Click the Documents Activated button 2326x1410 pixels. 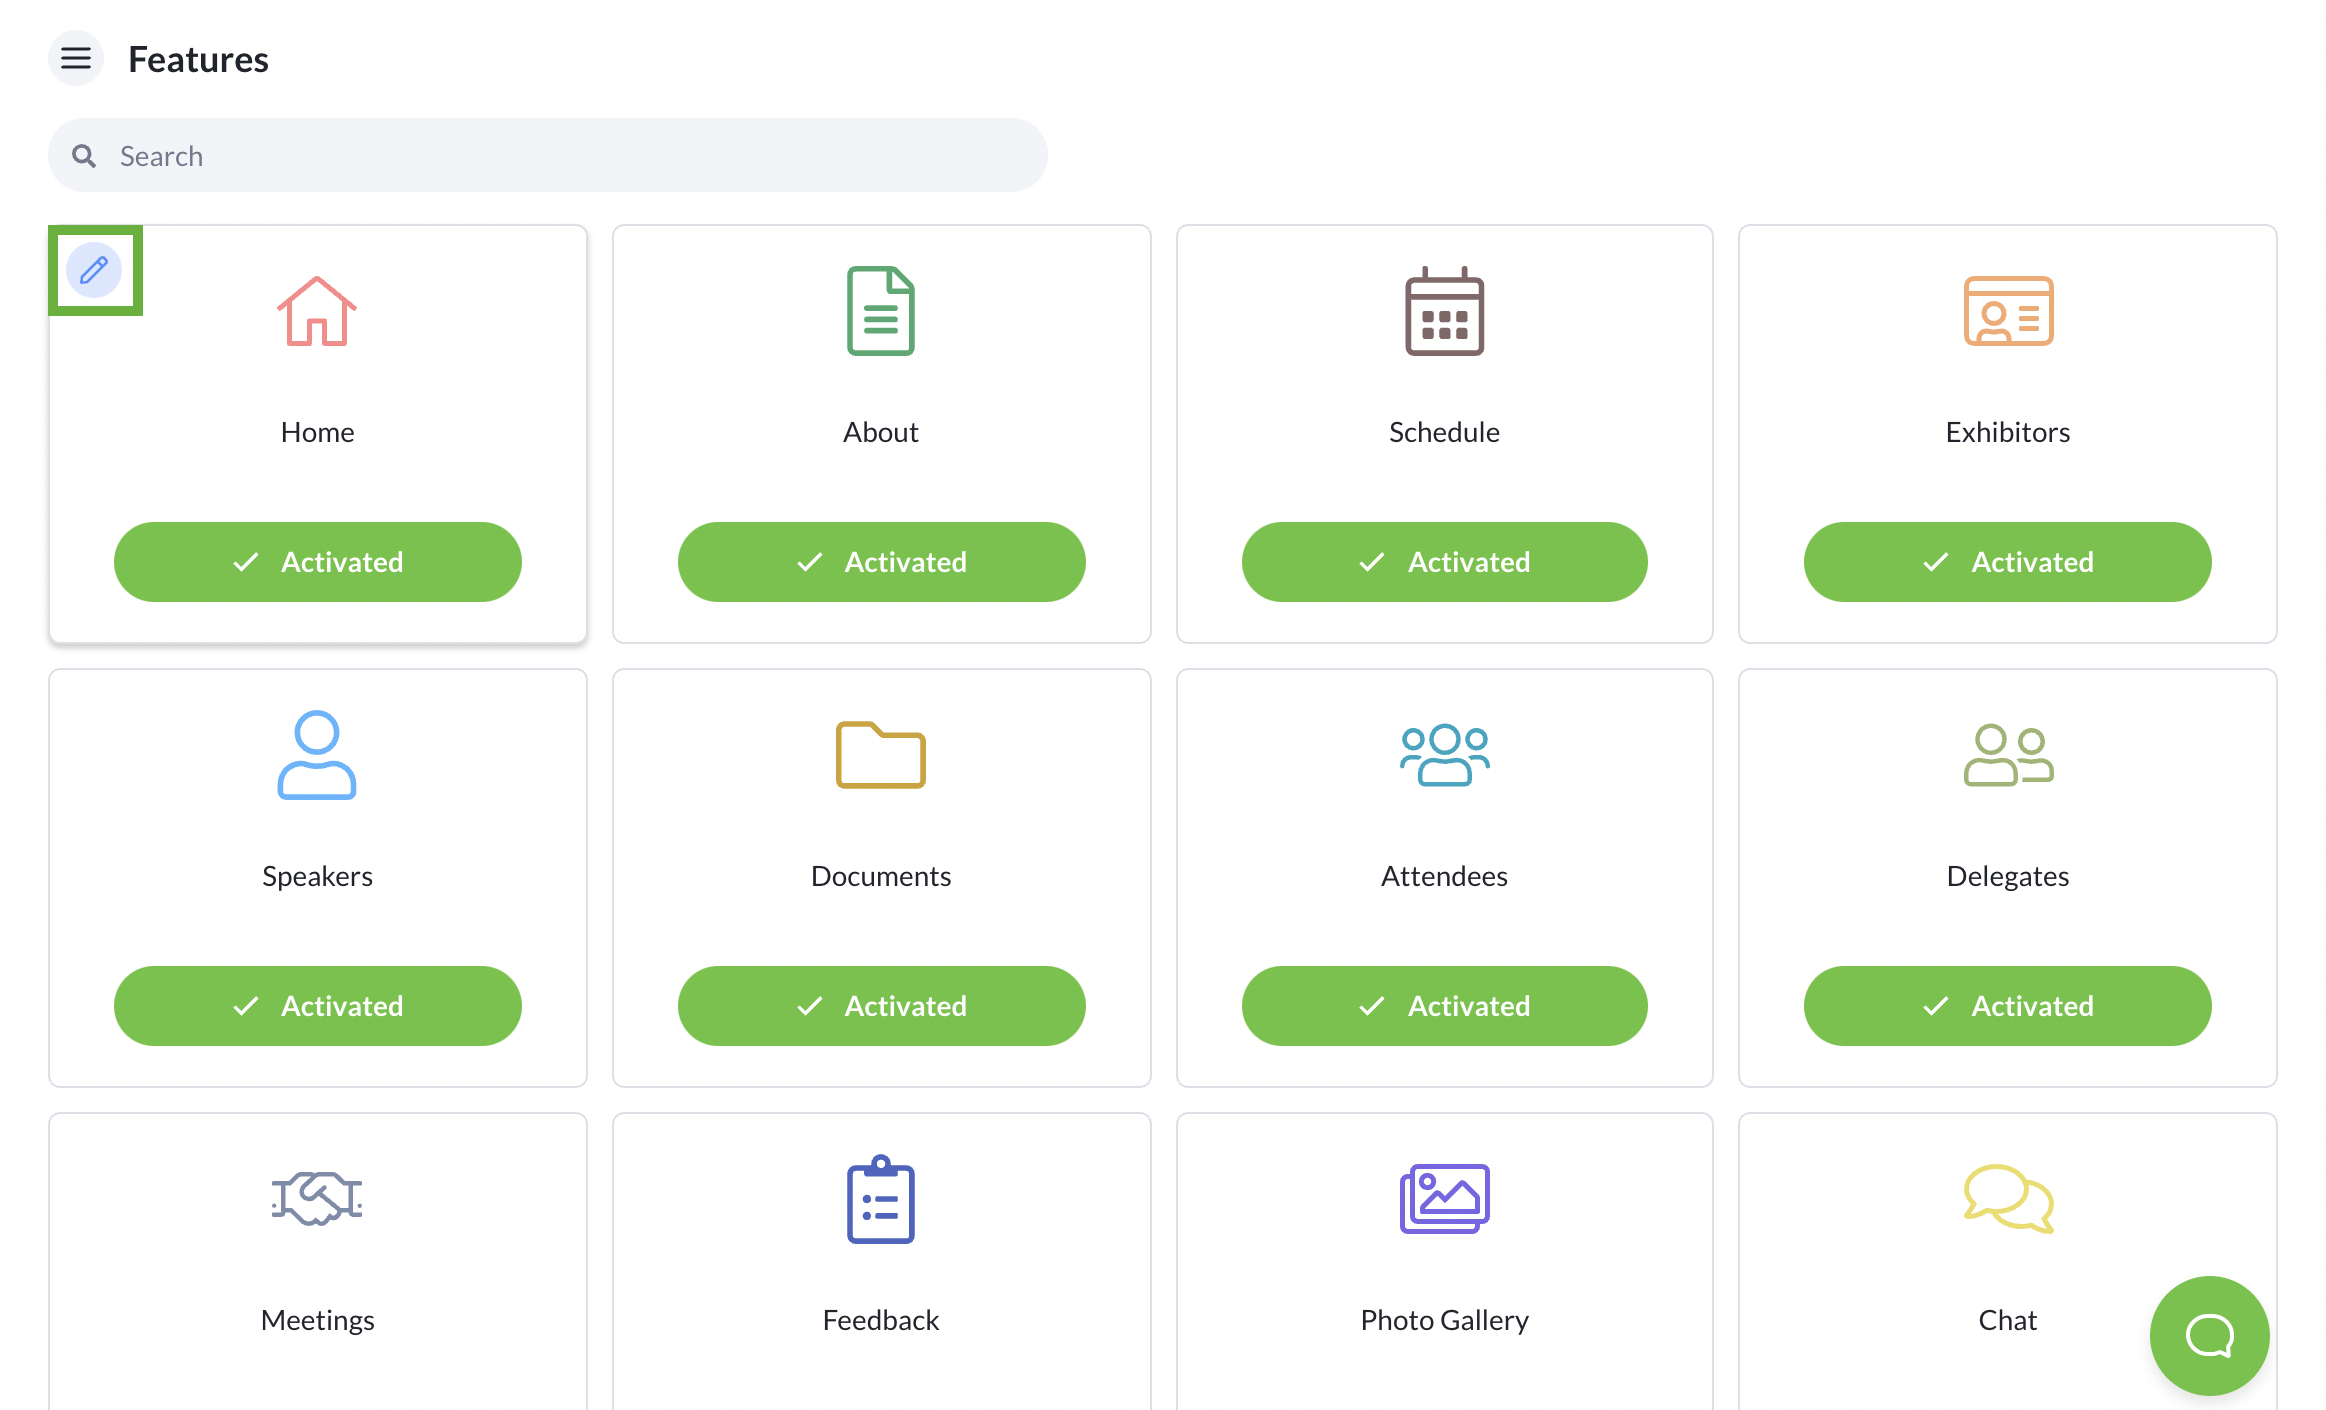(881, 1006)
